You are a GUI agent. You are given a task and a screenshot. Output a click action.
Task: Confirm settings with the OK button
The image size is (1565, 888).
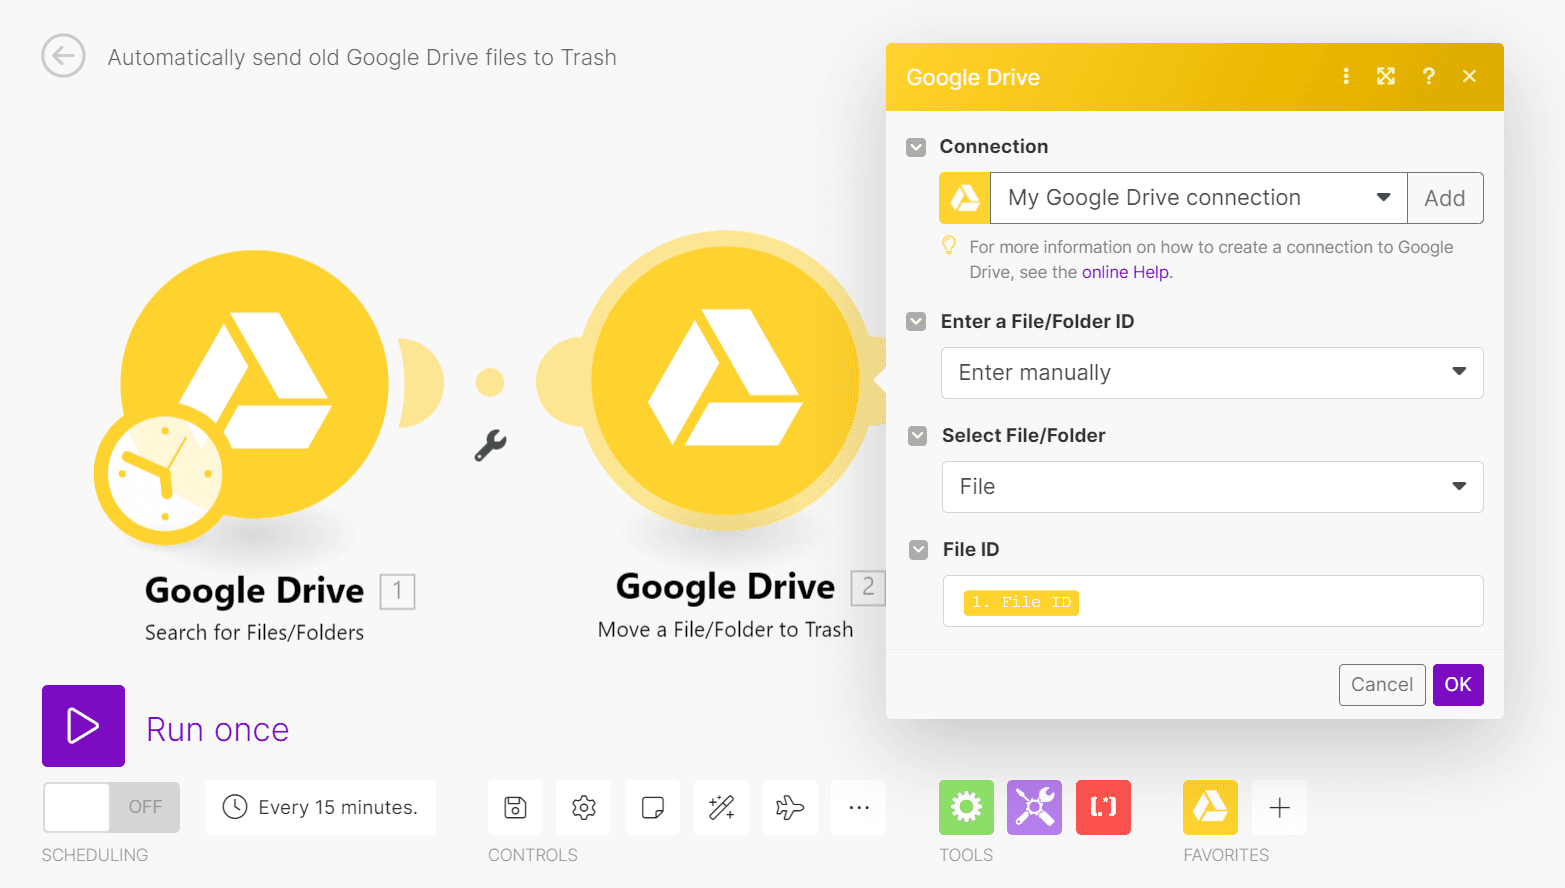(x=1458, y=684)
